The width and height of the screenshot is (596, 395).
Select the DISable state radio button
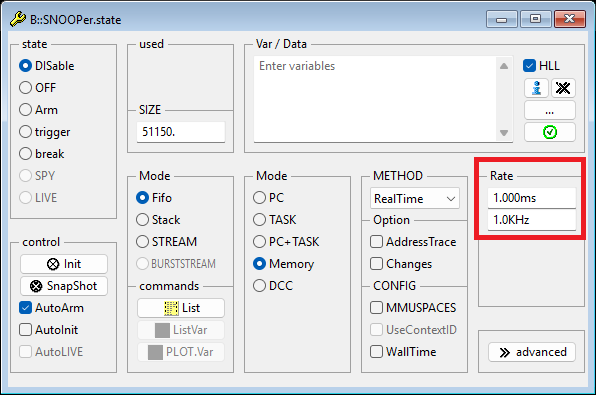point(47,66)
